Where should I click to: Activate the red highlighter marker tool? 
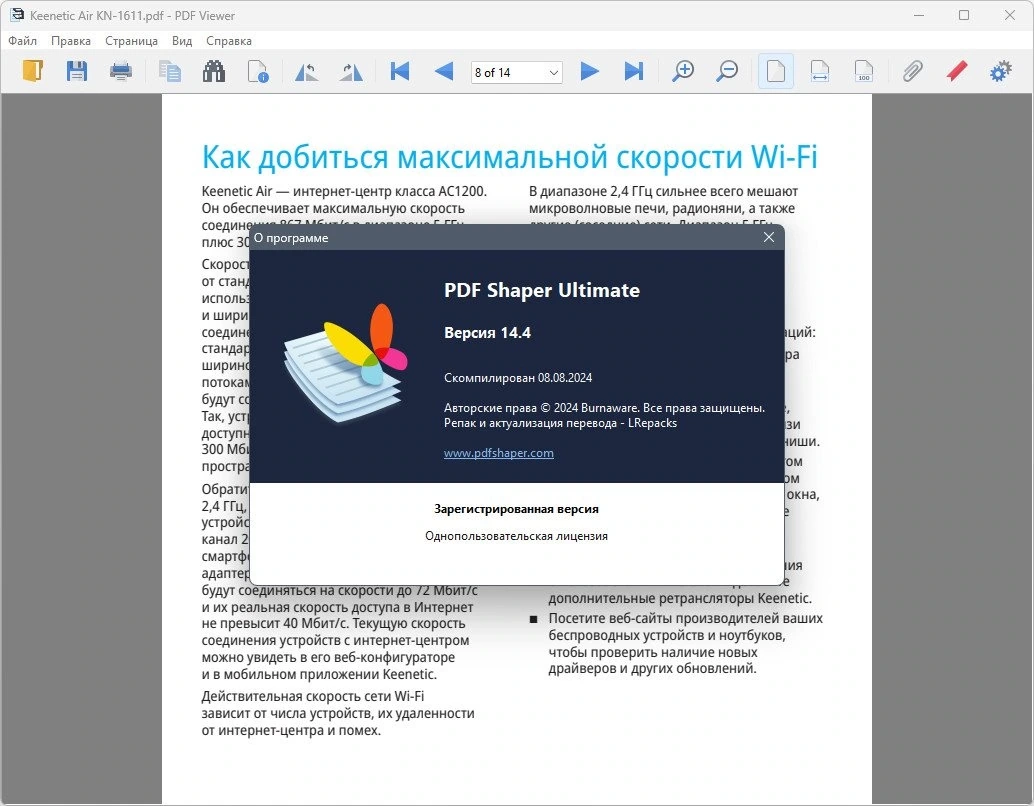[x=957, y=71]
